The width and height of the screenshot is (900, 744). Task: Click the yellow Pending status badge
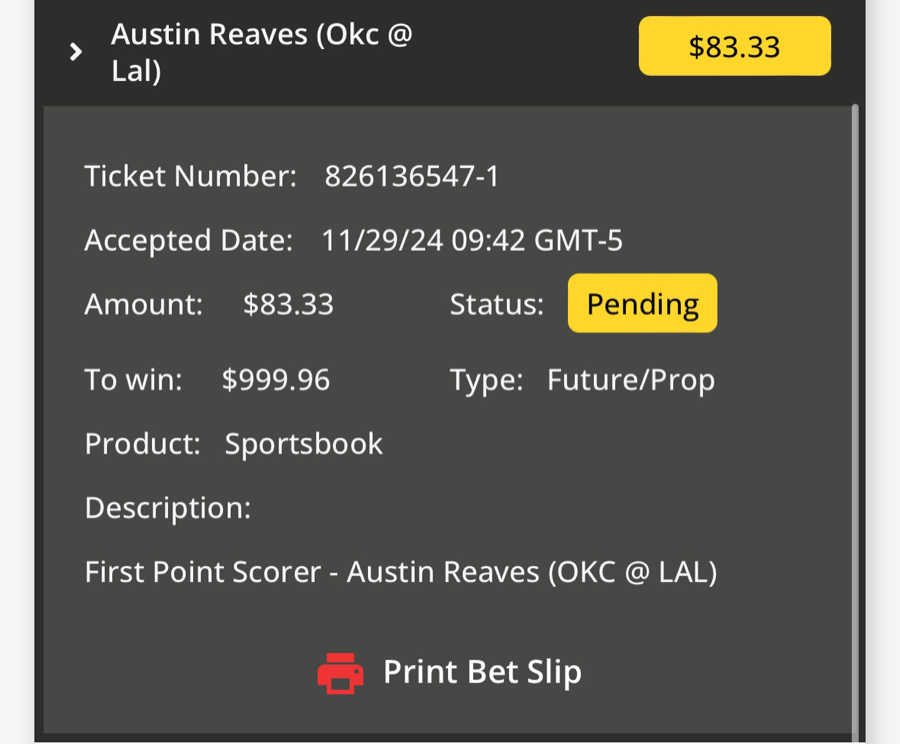[642, 303]
